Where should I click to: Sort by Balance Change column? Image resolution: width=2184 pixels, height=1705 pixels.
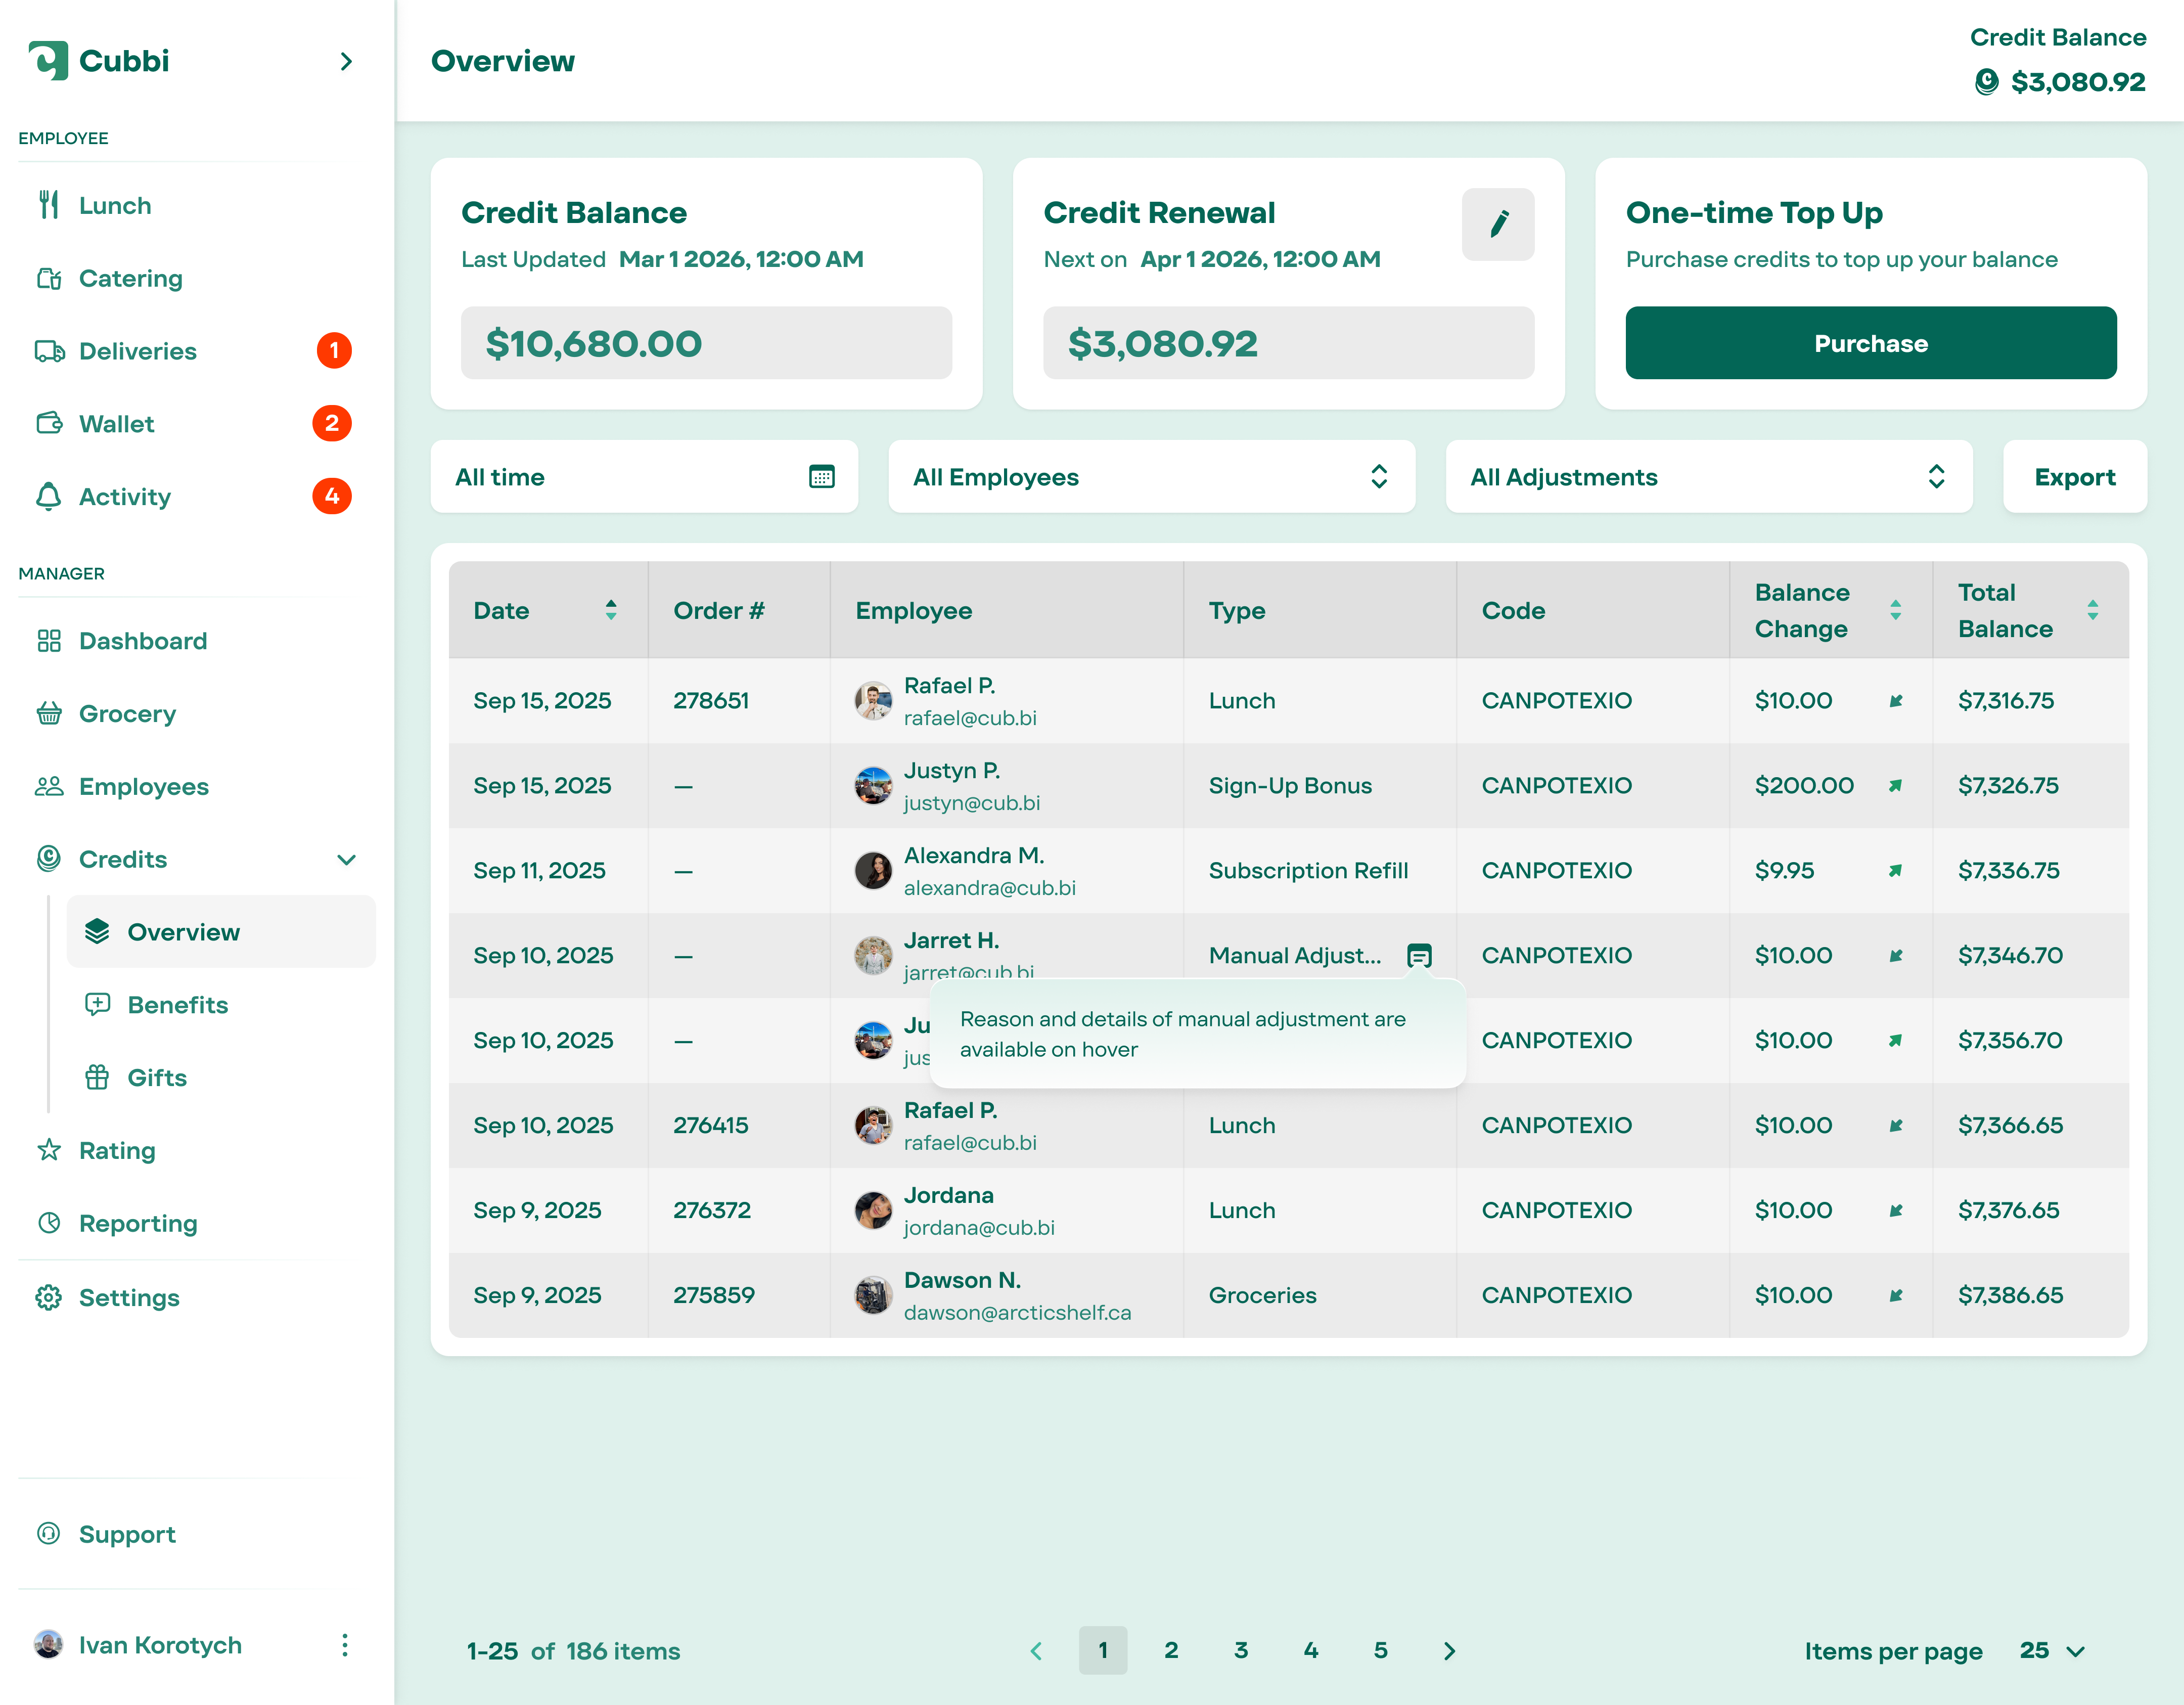pos(1895,610)
